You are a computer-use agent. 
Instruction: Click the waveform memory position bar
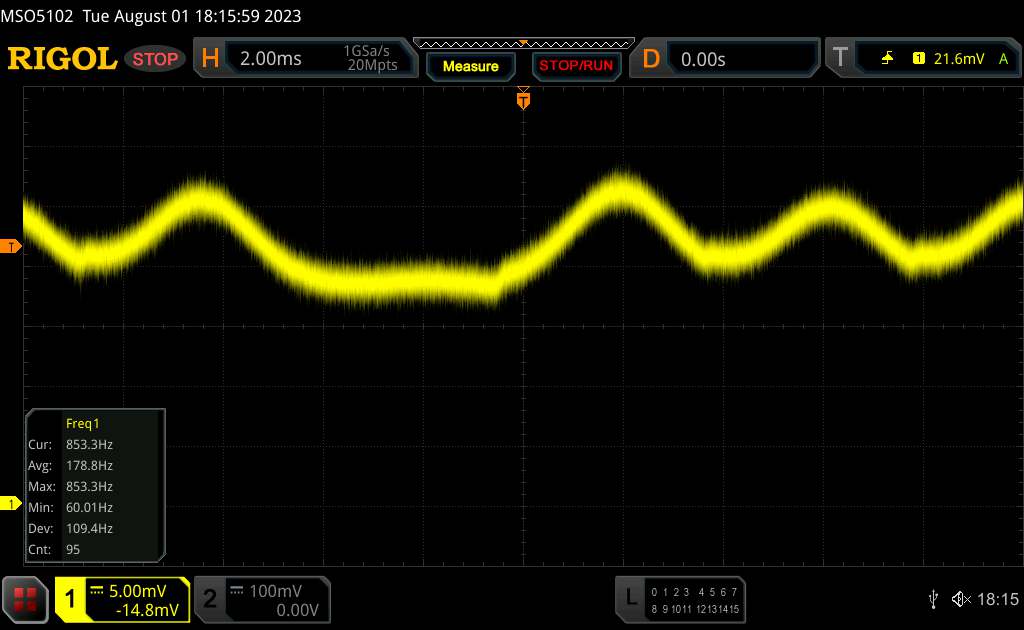click(523, 43)
